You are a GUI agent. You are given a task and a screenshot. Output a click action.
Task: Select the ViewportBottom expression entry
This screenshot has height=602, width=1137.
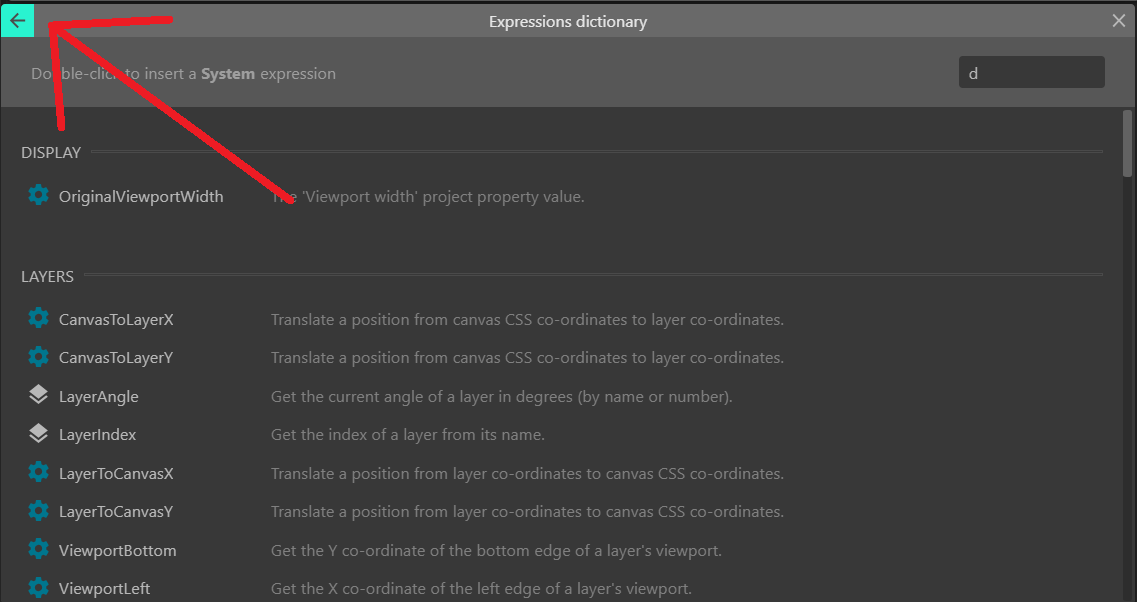pyautogui.click(x=117, y=550)
